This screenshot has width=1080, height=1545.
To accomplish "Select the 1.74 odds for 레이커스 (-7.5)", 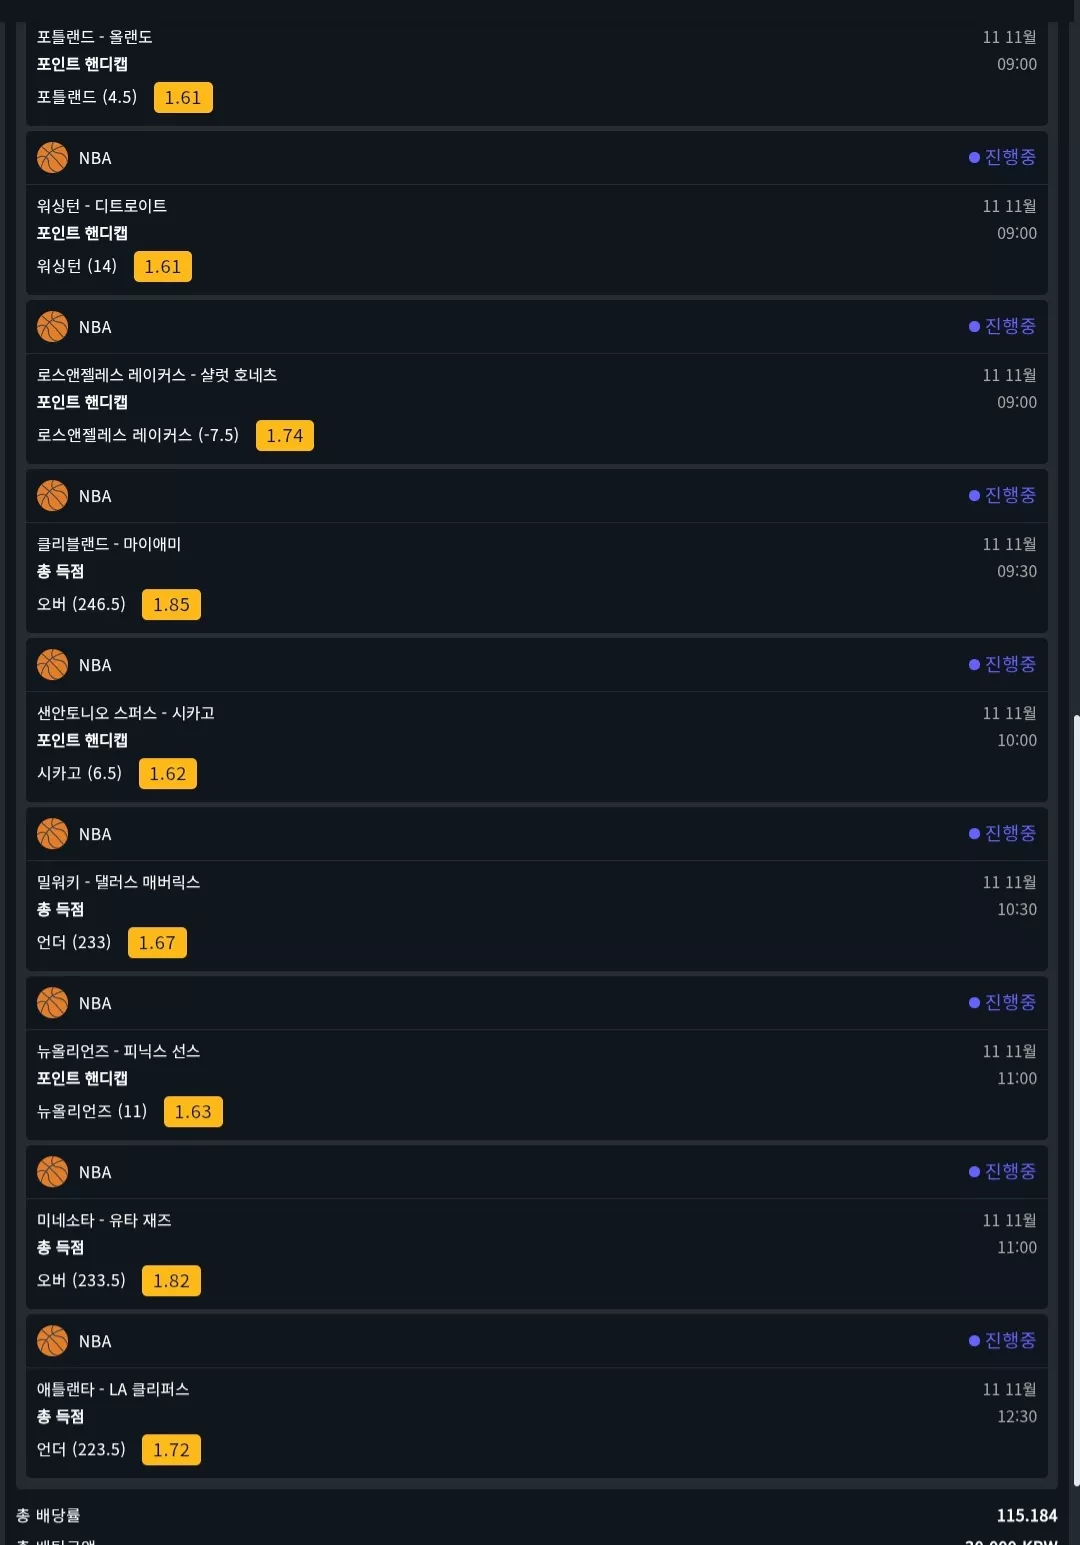I will pyautogui.click(x=285, y=436).
